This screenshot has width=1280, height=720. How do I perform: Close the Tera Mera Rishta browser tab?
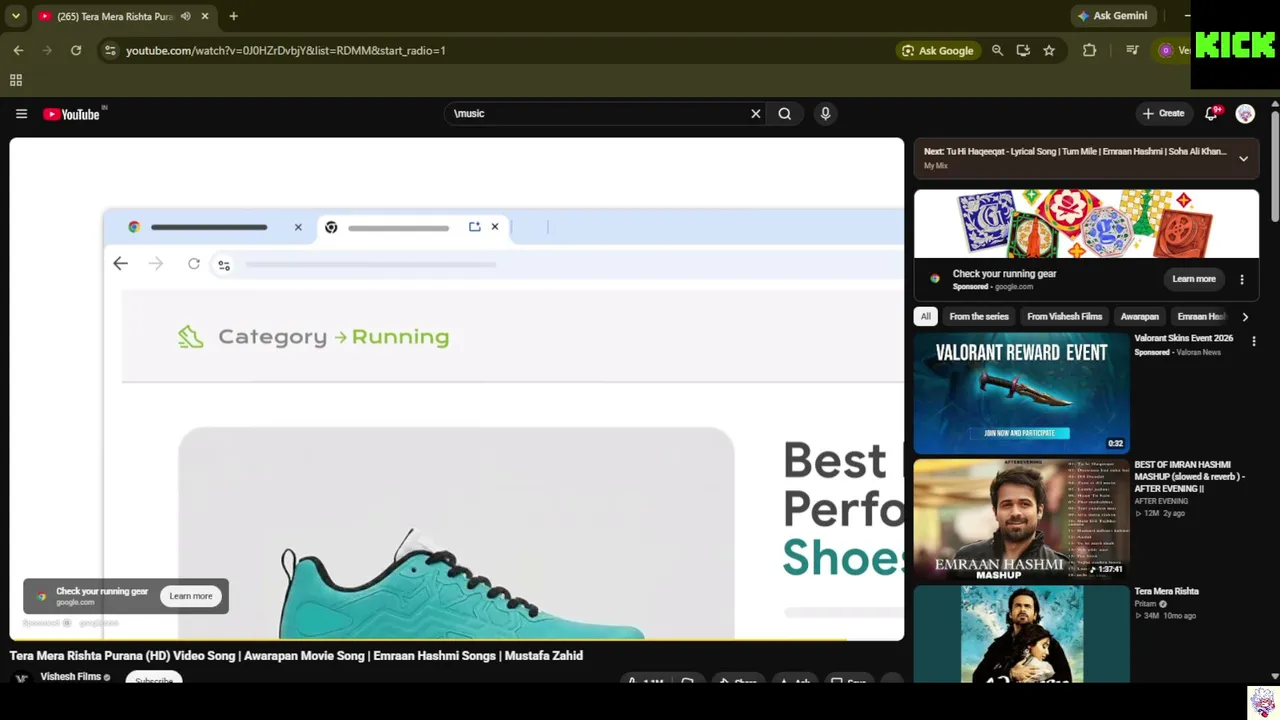tap(205, 16)
